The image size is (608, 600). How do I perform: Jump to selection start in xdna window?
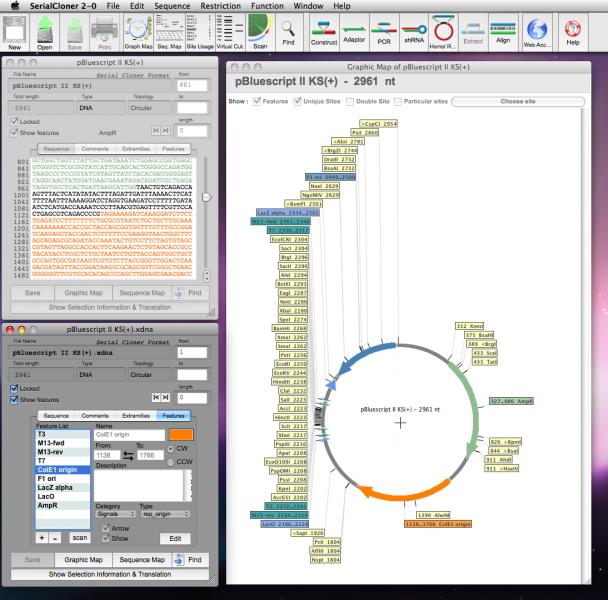(156, 397)
